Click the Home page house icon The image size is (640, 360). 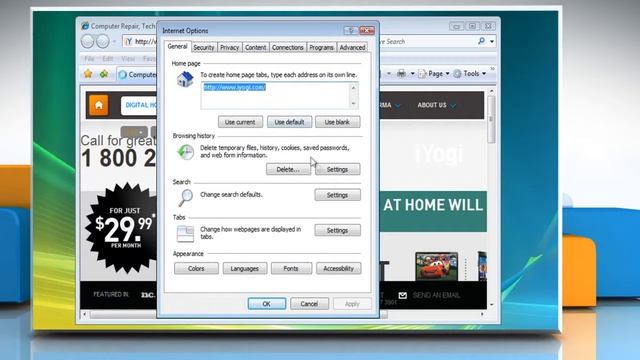click(185, 79)
